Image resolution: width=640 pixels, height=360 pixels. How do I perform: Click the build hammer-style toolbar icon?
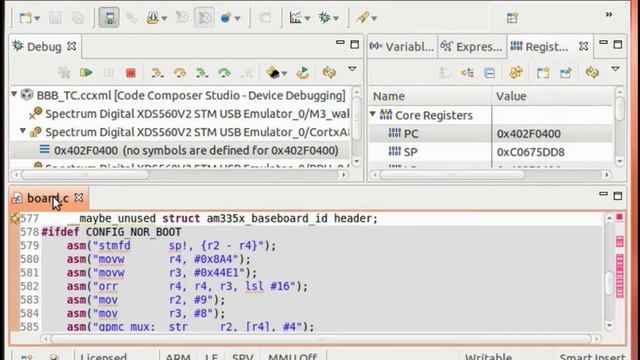153,18
